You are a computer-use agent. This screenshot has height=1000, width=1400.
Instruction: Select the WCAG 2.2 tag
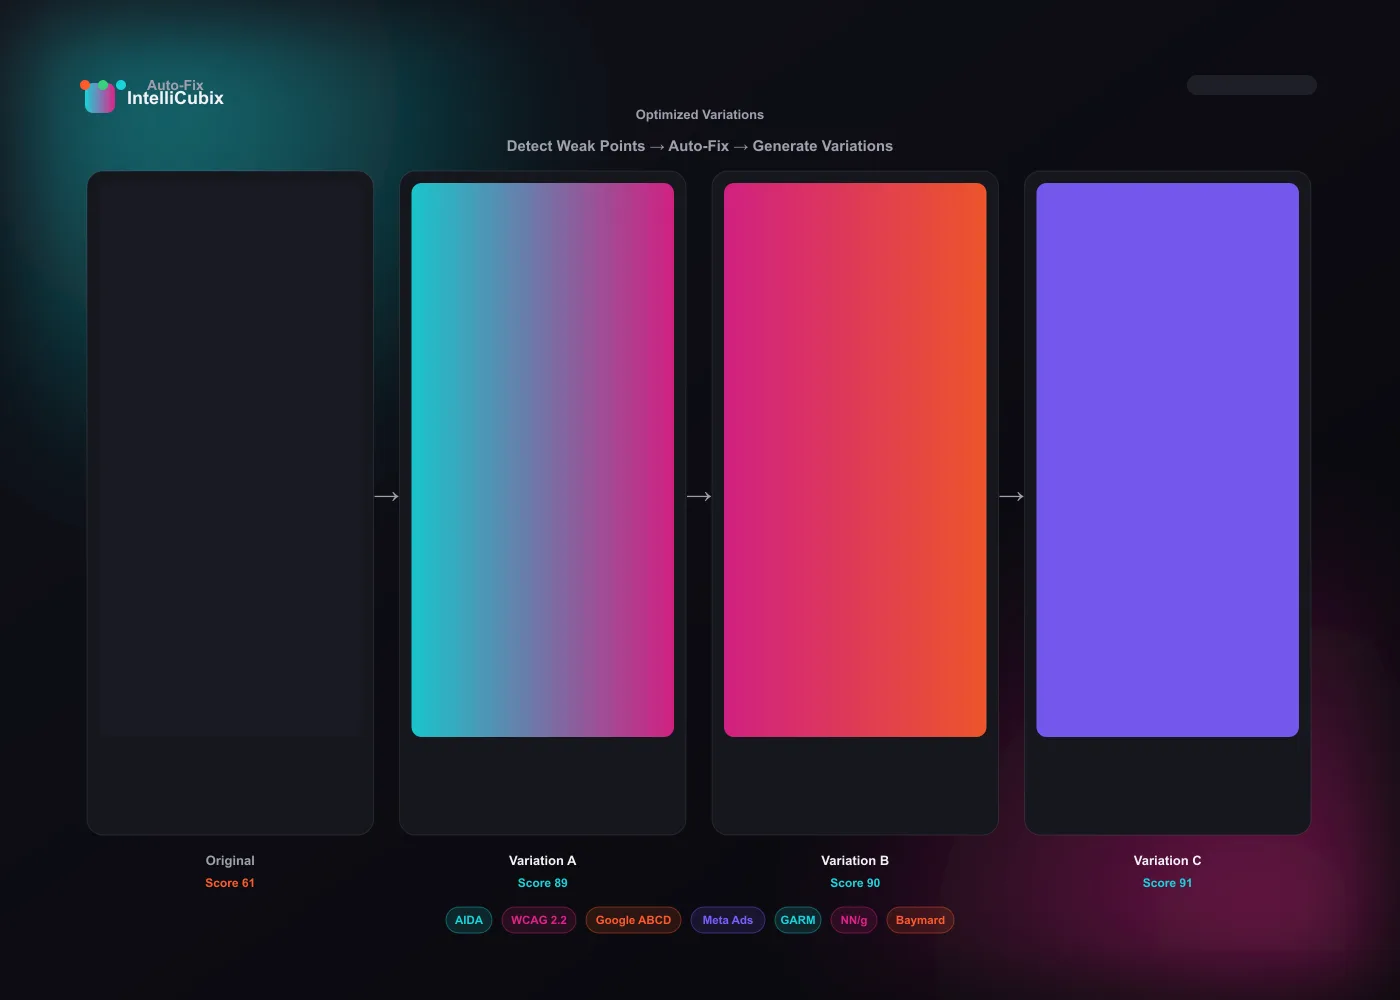click(x=539, y=920)
